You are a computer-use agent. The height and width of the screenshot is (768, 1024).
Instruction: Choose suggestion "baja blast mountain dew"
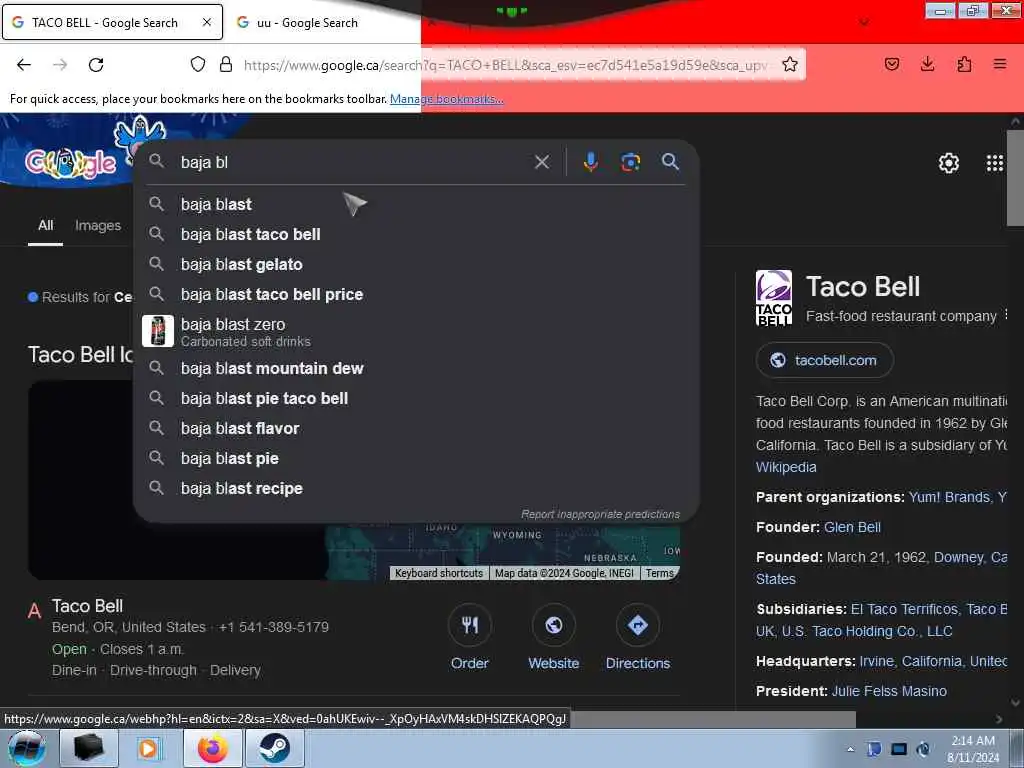pos(415,368)
